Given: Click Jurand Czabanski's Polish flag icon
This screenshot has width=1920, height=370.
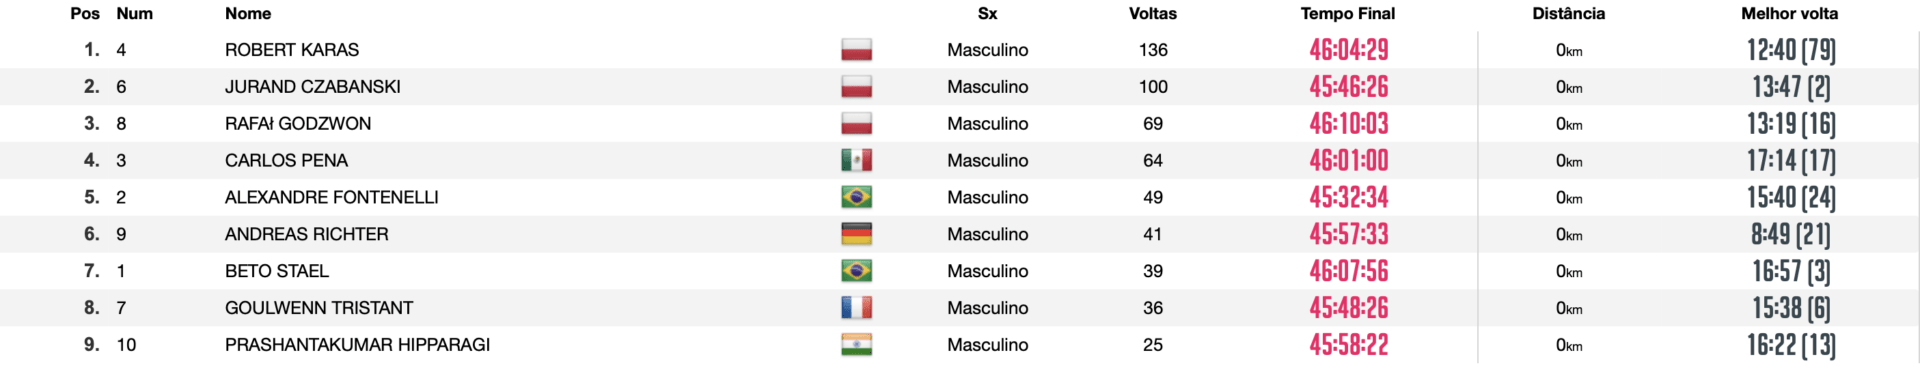Looking at the screenshot, I should [x=856, y=87].
